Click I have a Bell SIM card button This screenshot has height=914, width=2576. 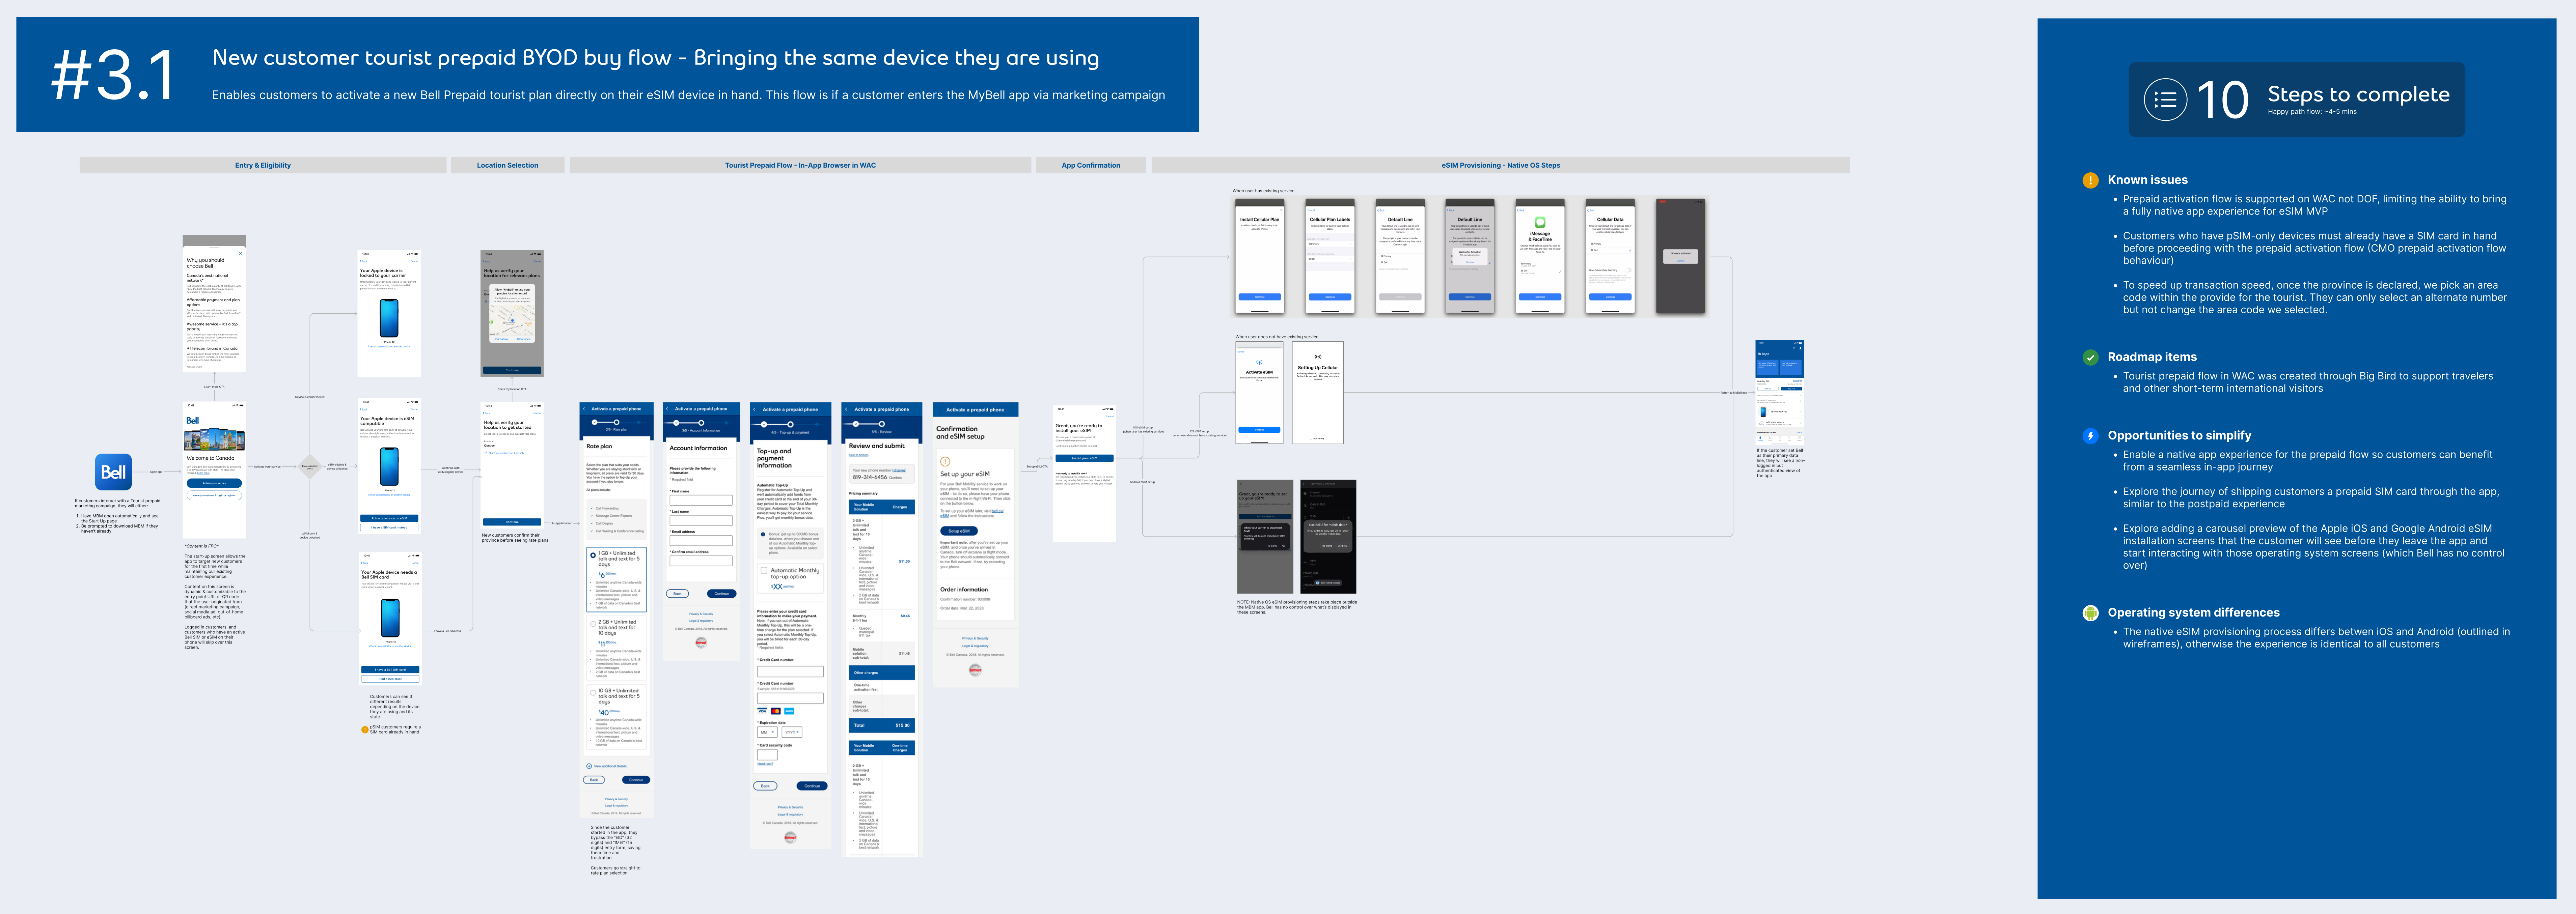point(390,670)
